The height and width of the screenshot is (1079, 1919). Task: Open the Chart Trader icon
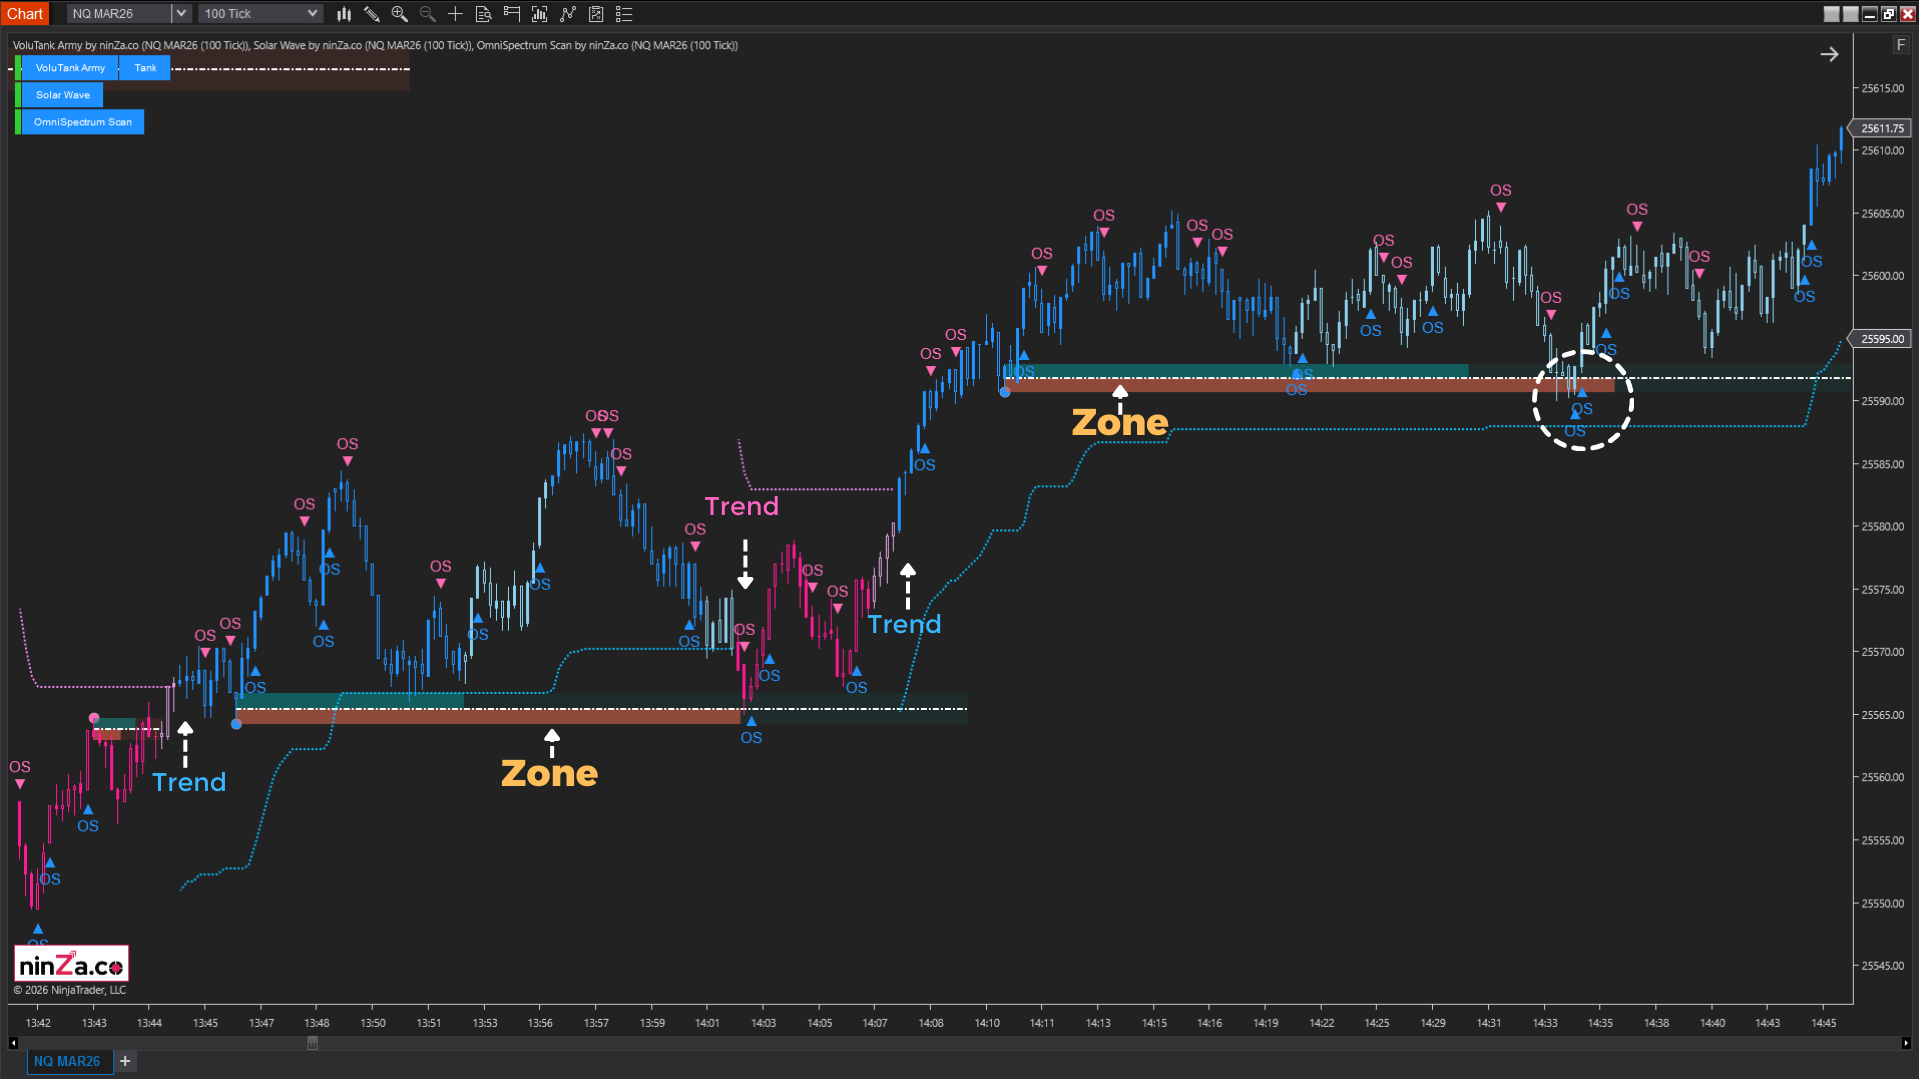512,14
